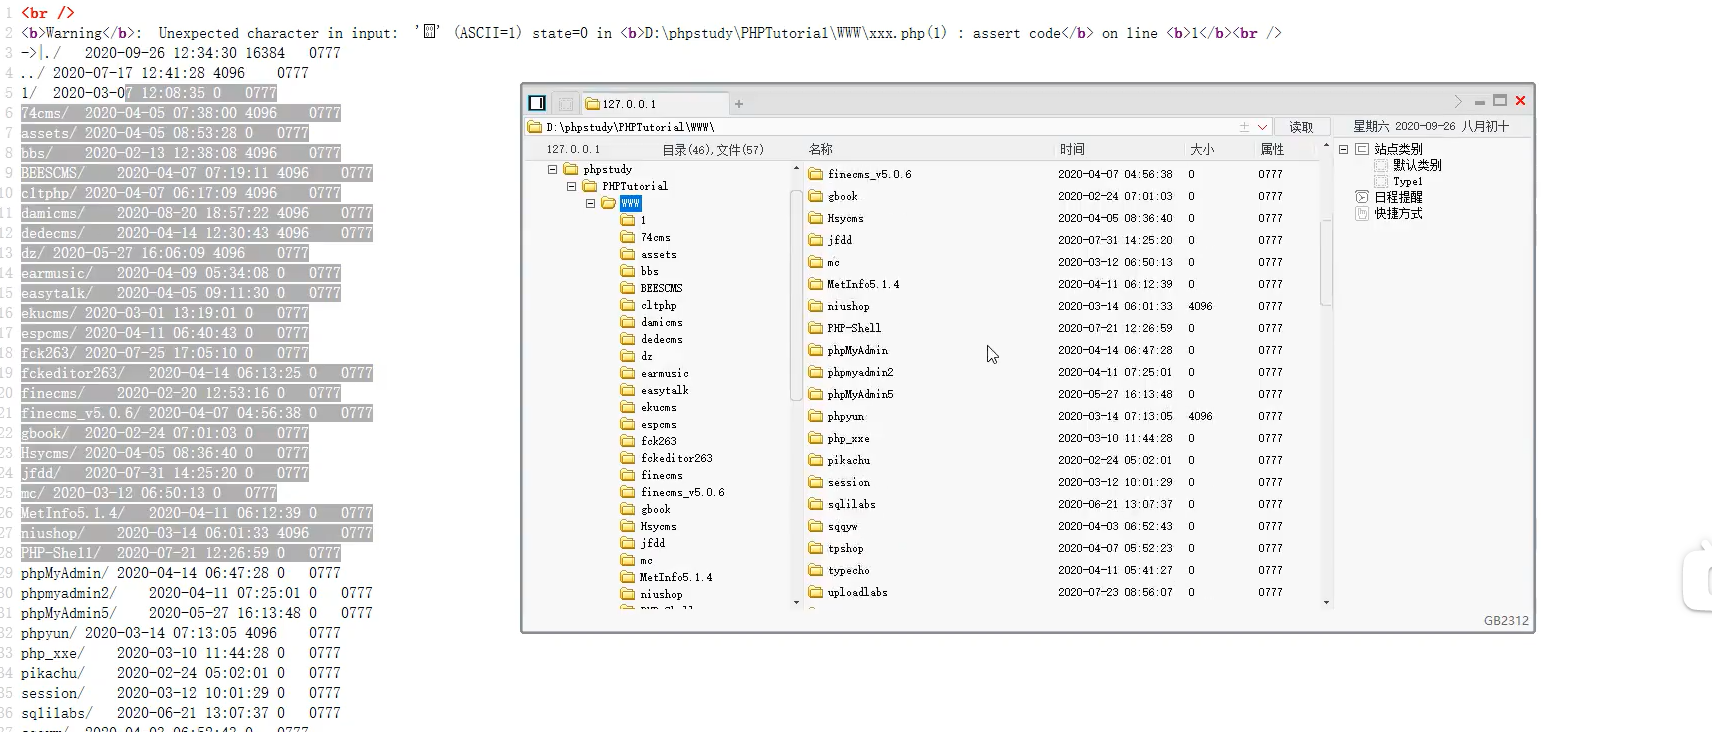
Task: Select the cltphp folder in the directory tree
Action: point(658,305)
